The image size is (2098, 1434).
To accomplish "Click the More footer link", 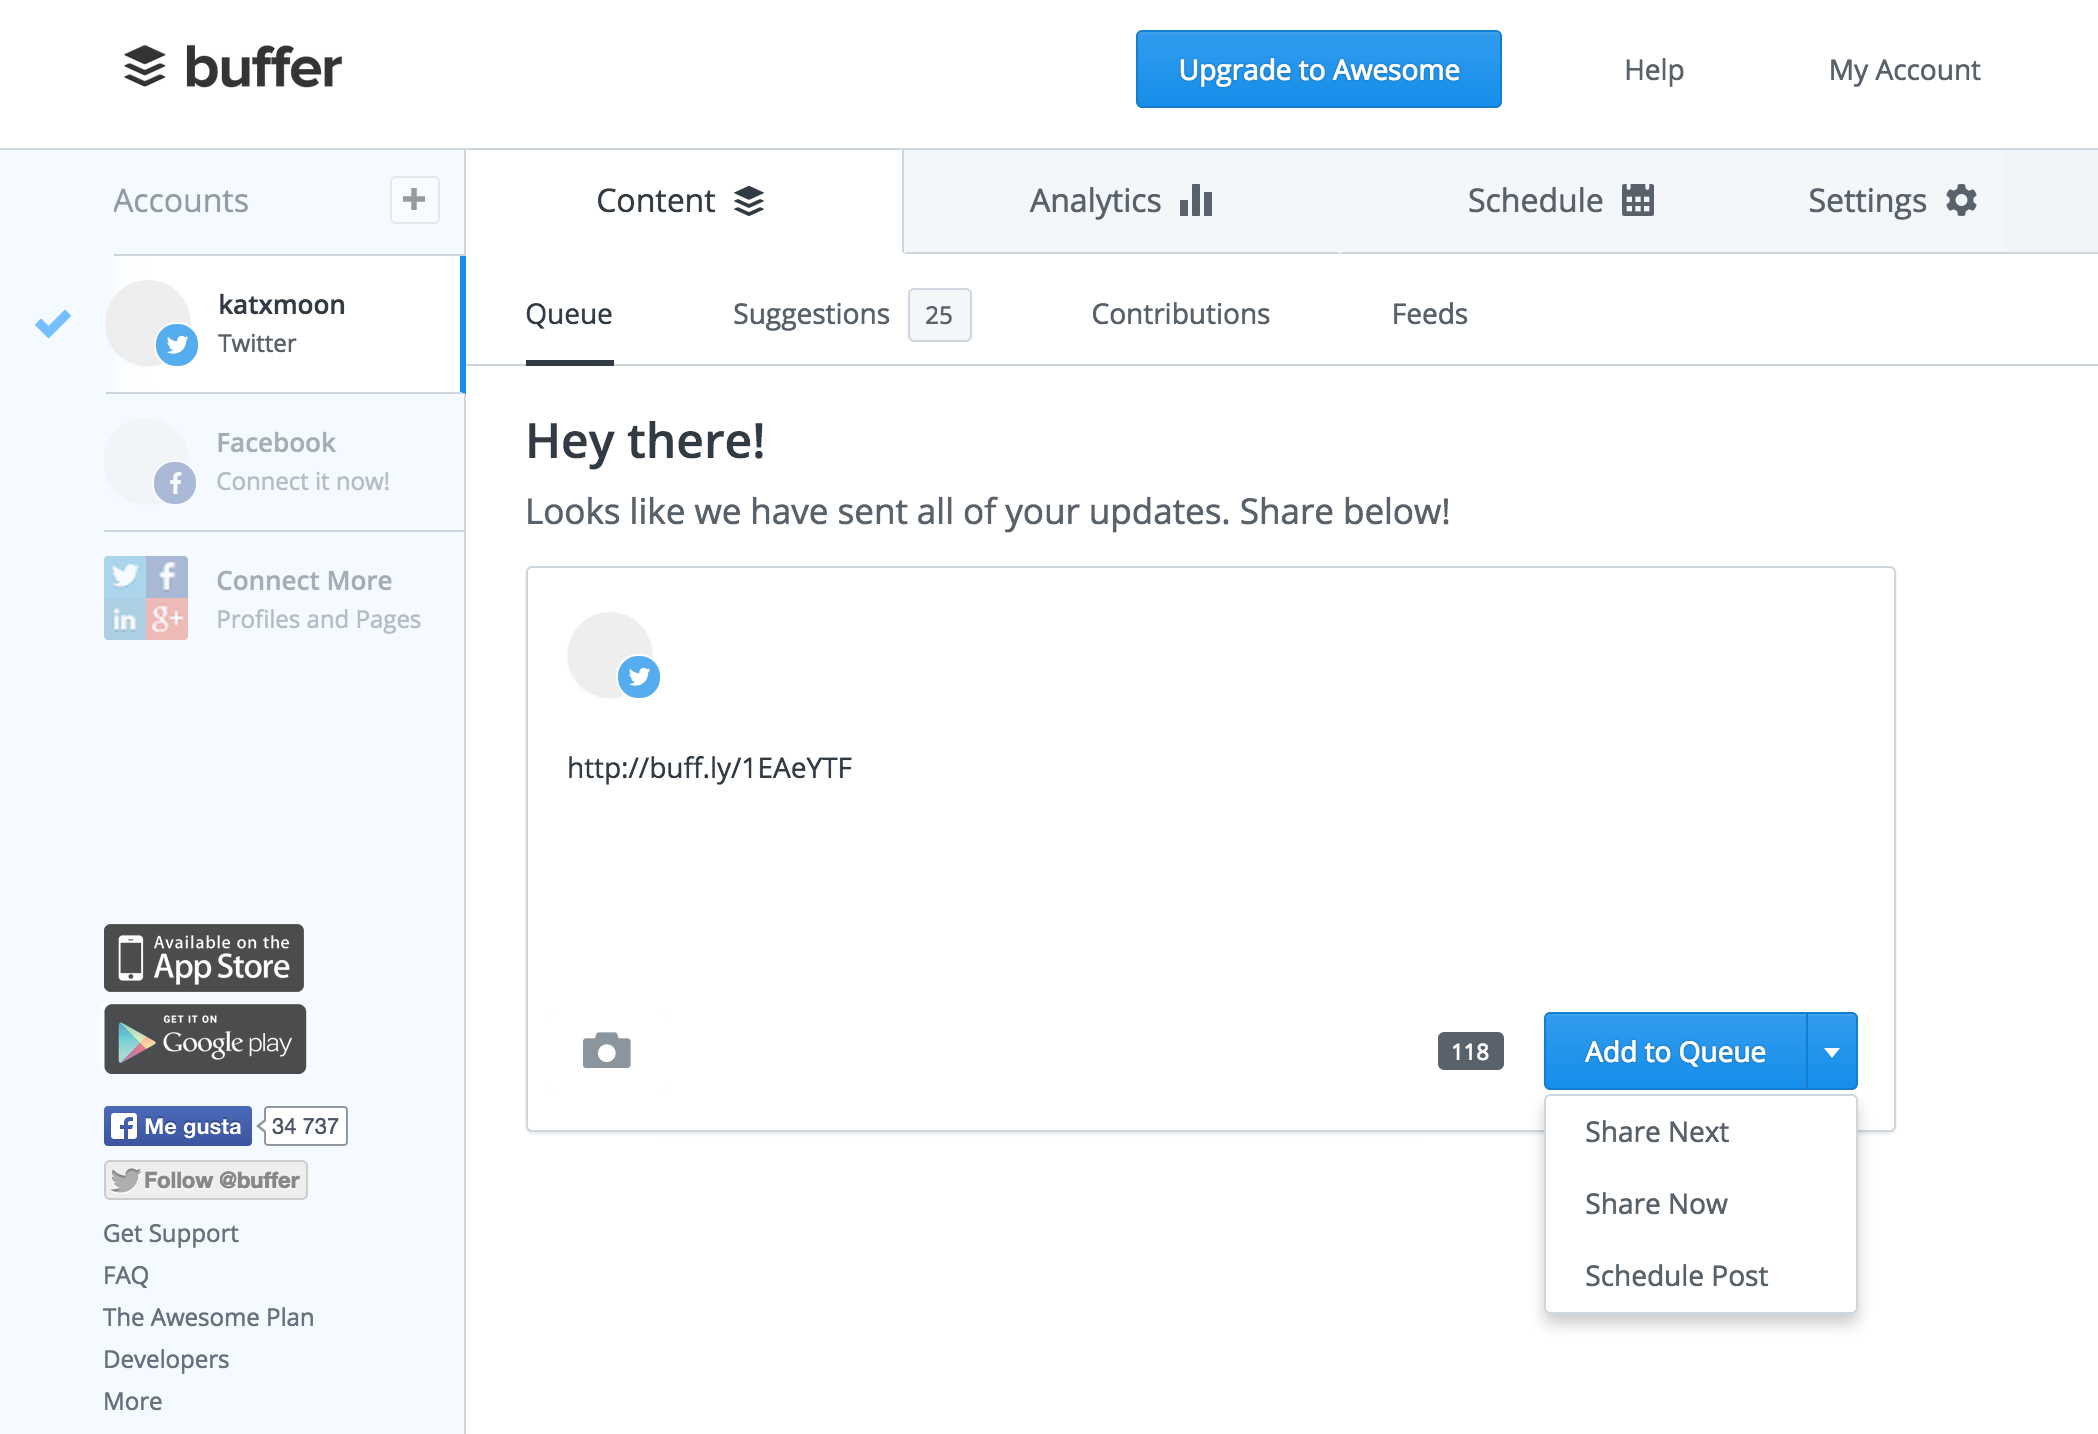I will (x=133, y=1401).
